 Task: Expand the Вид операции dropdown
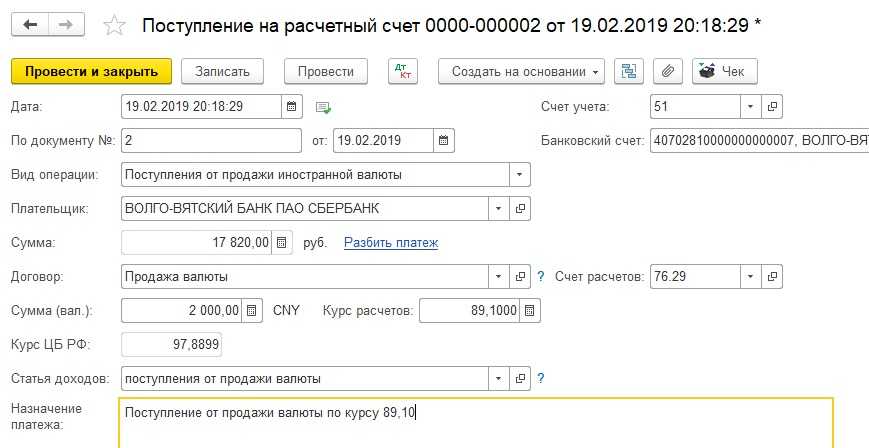[x=519, y=174]
